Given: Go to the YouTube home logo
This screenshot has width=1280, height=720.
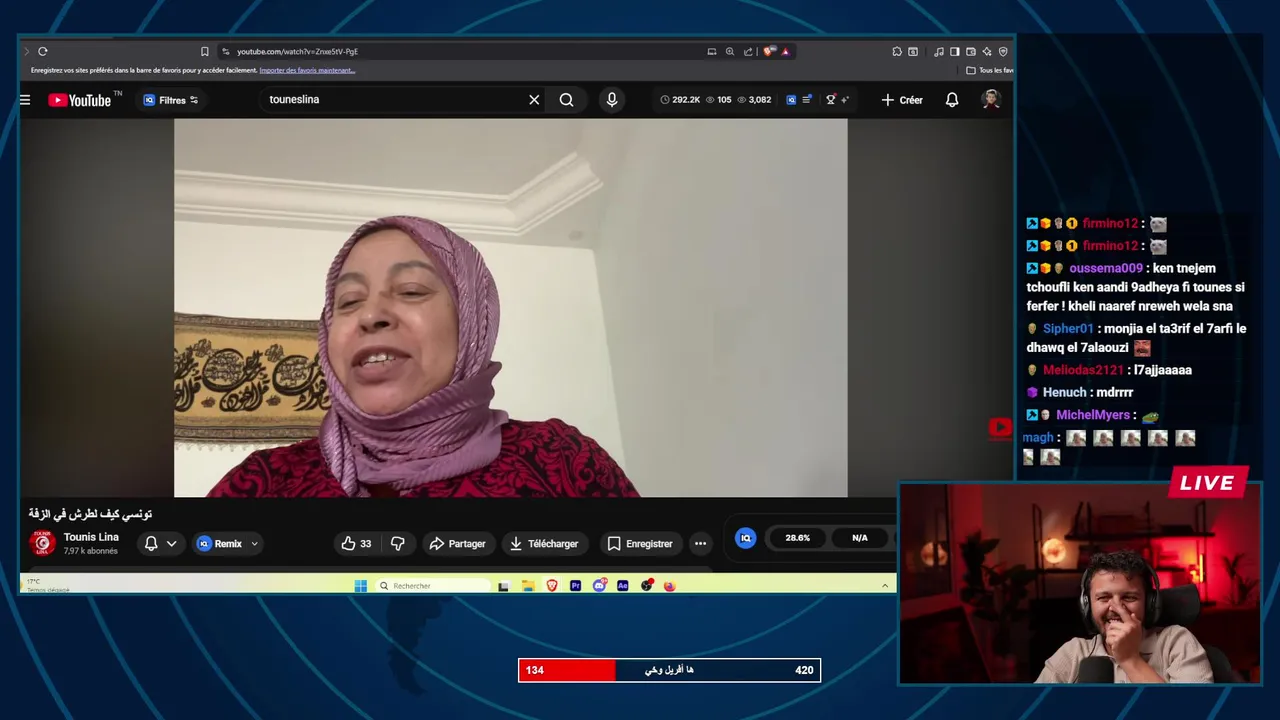Looking at the screenshot, I should tap(79, 100).
